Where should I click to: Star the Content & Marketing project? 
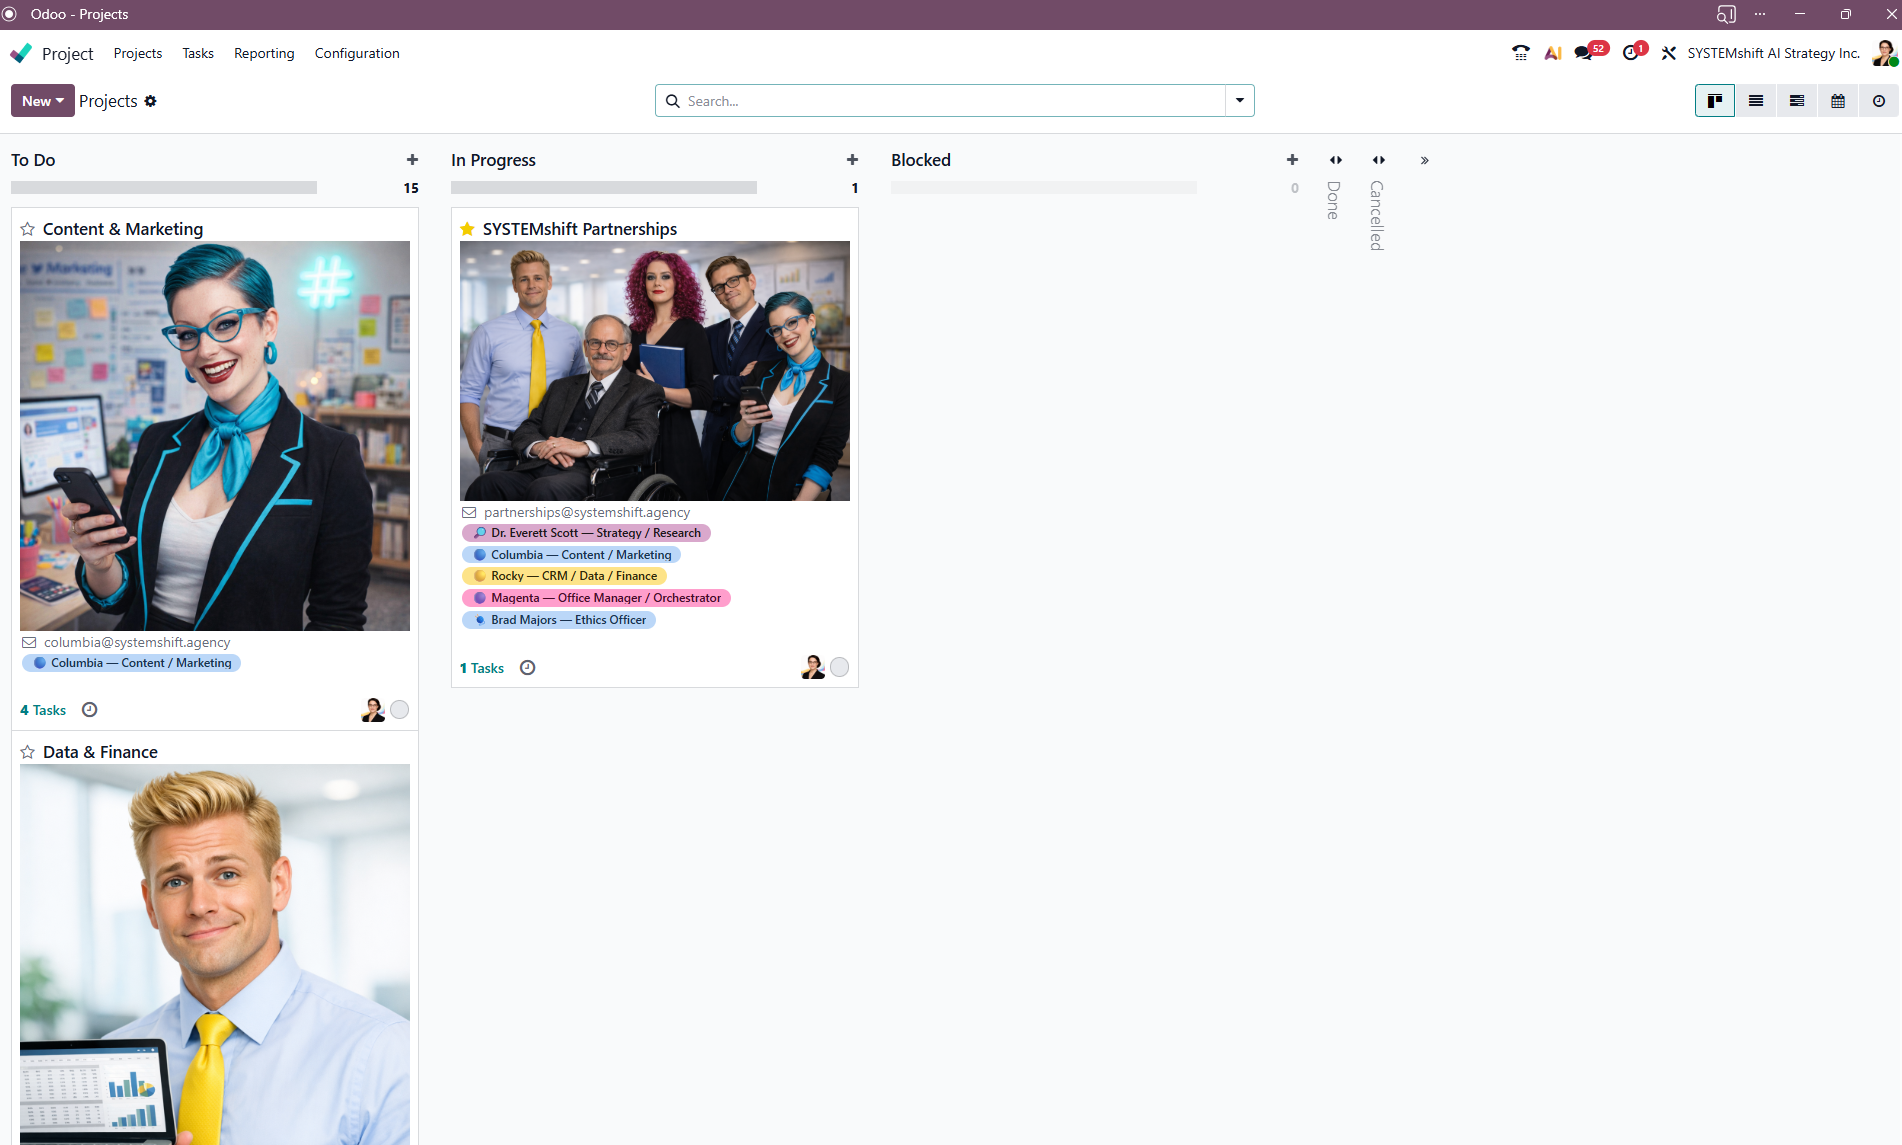pos(28,229)
